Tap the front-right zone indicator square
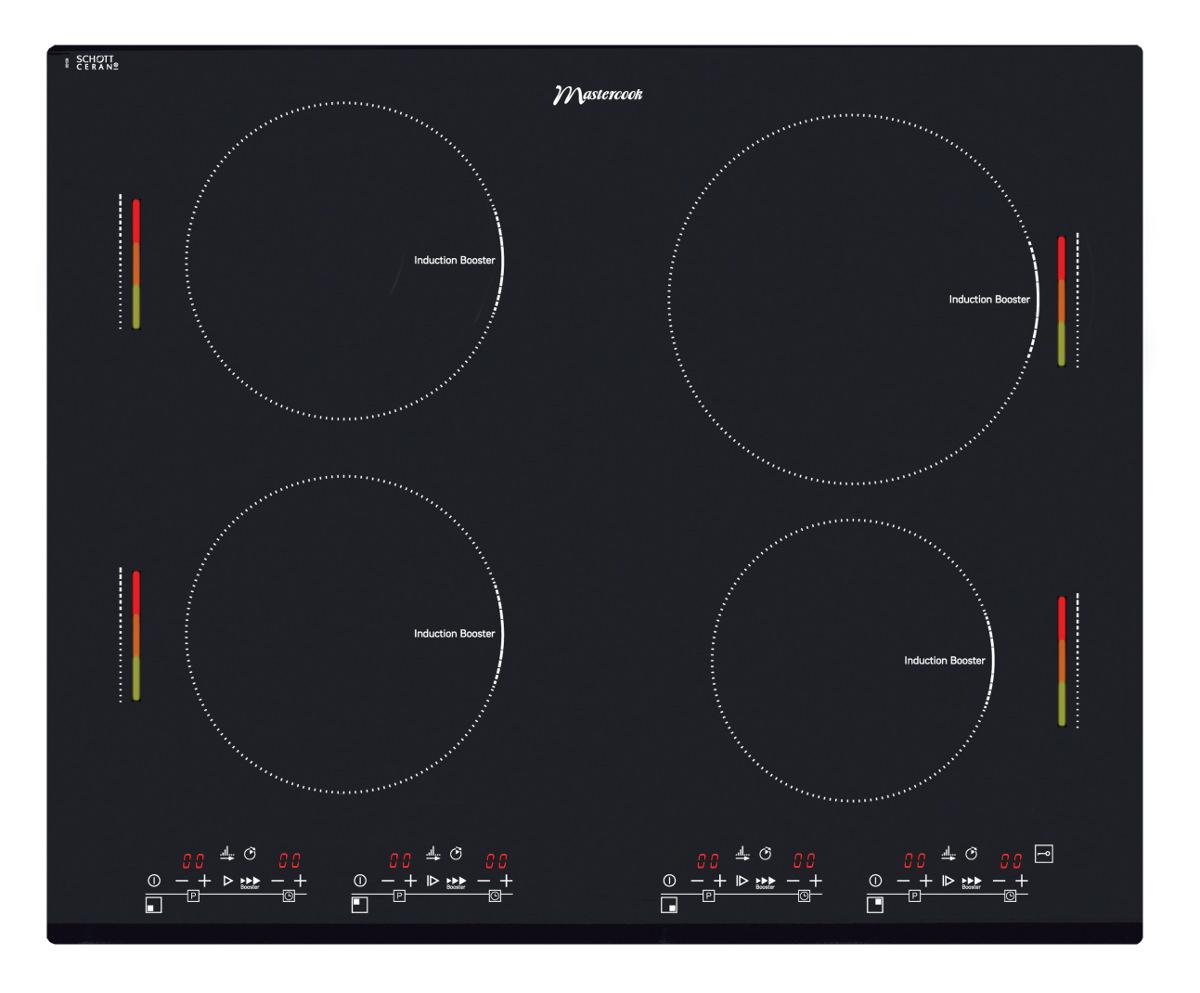Screen dimensions: 1200x993 click(669, 905)
